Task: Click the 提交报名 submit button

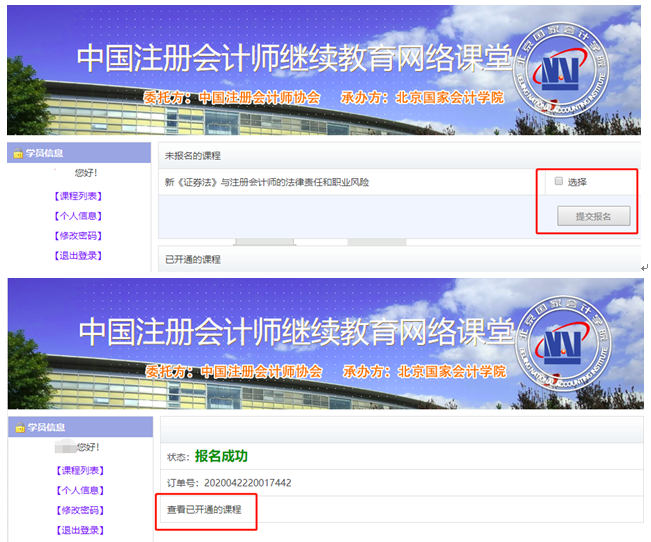Action: tap(593, 216)
